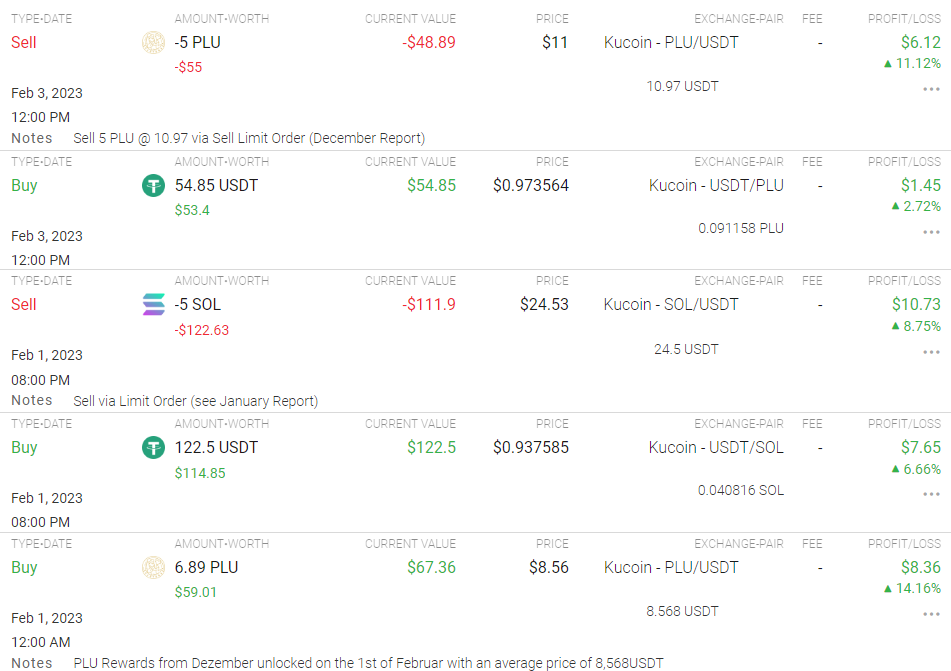The height and width of the screenshot is (671, 951).
Task: Click the PLU Rewards note text
Action: (x=368, y=663)
